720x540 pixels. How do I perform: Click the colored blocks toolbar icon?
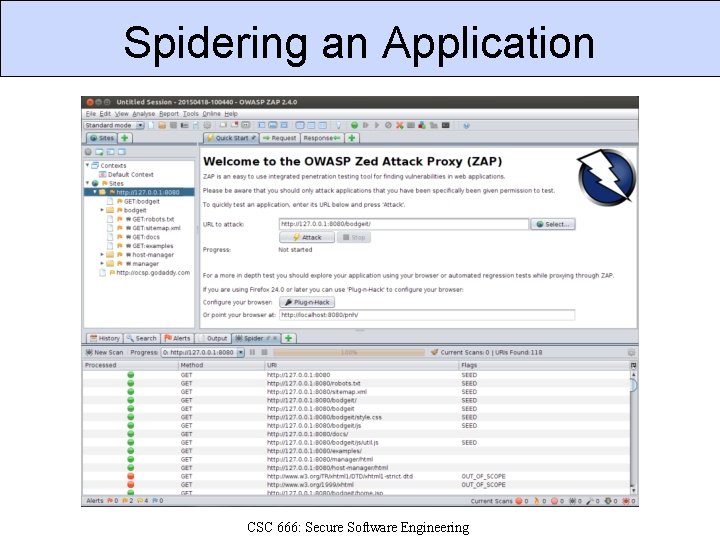pyautogui.click(x=422, y=125)
